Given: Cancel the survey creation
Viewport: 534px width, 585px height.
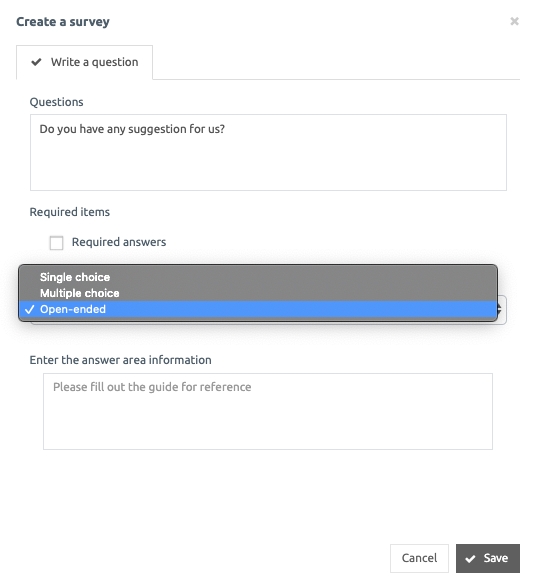Looking at the screenshot, I should tap(419, 558).
